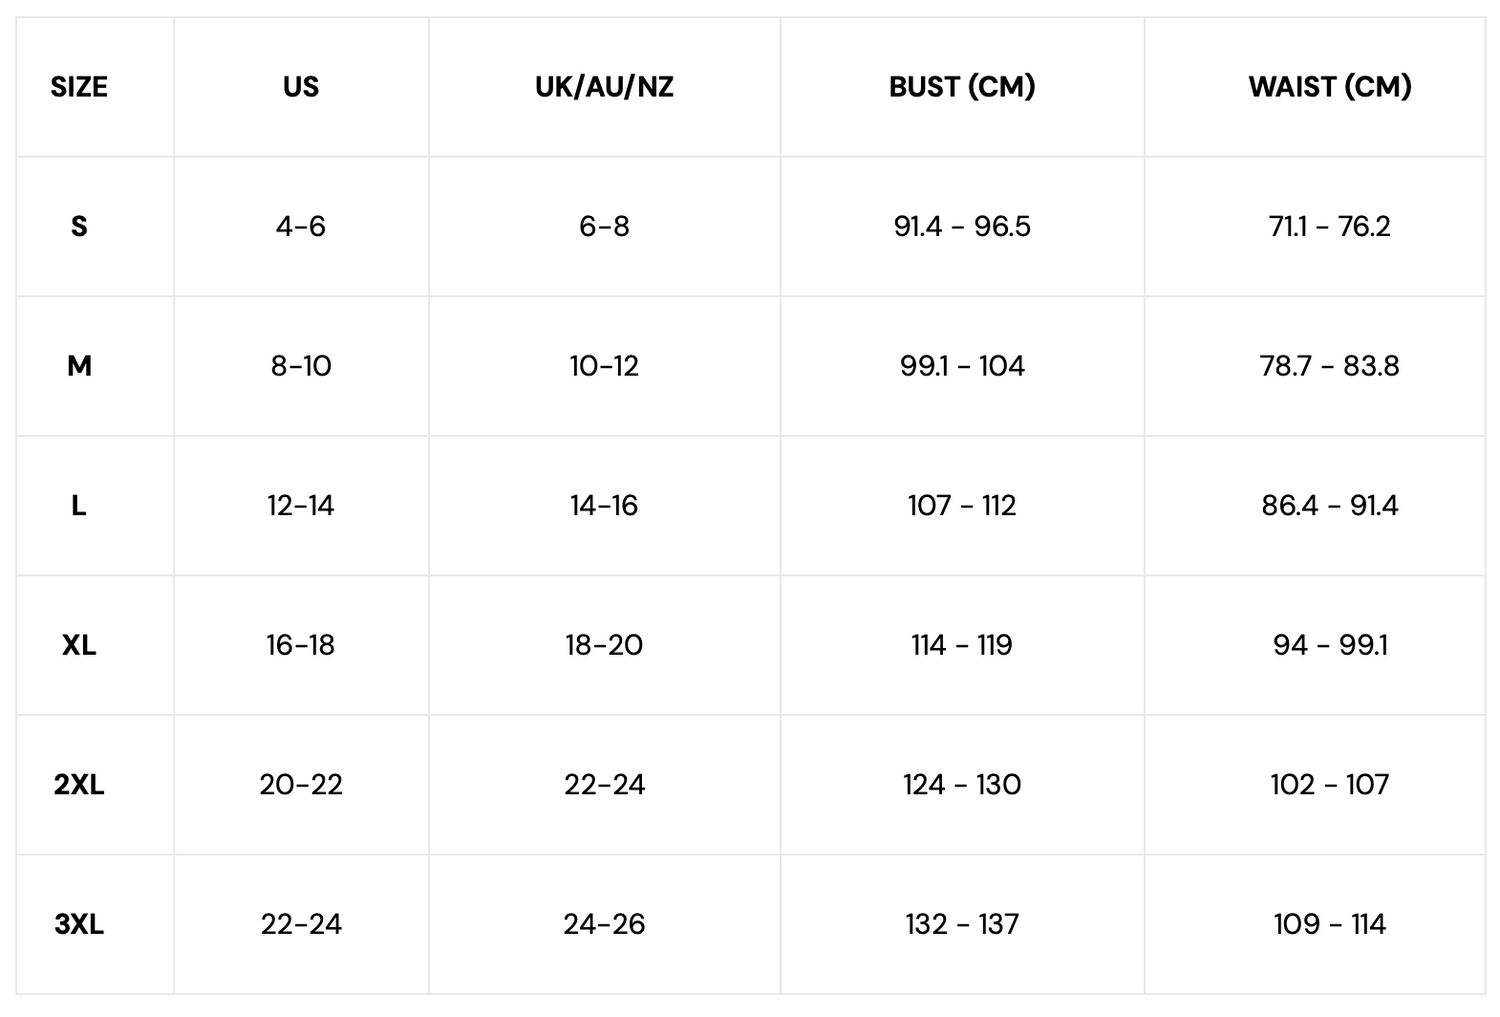Click waist measurement 109 - 114
The image size is (1500, 1017).
click(1329, 924)
